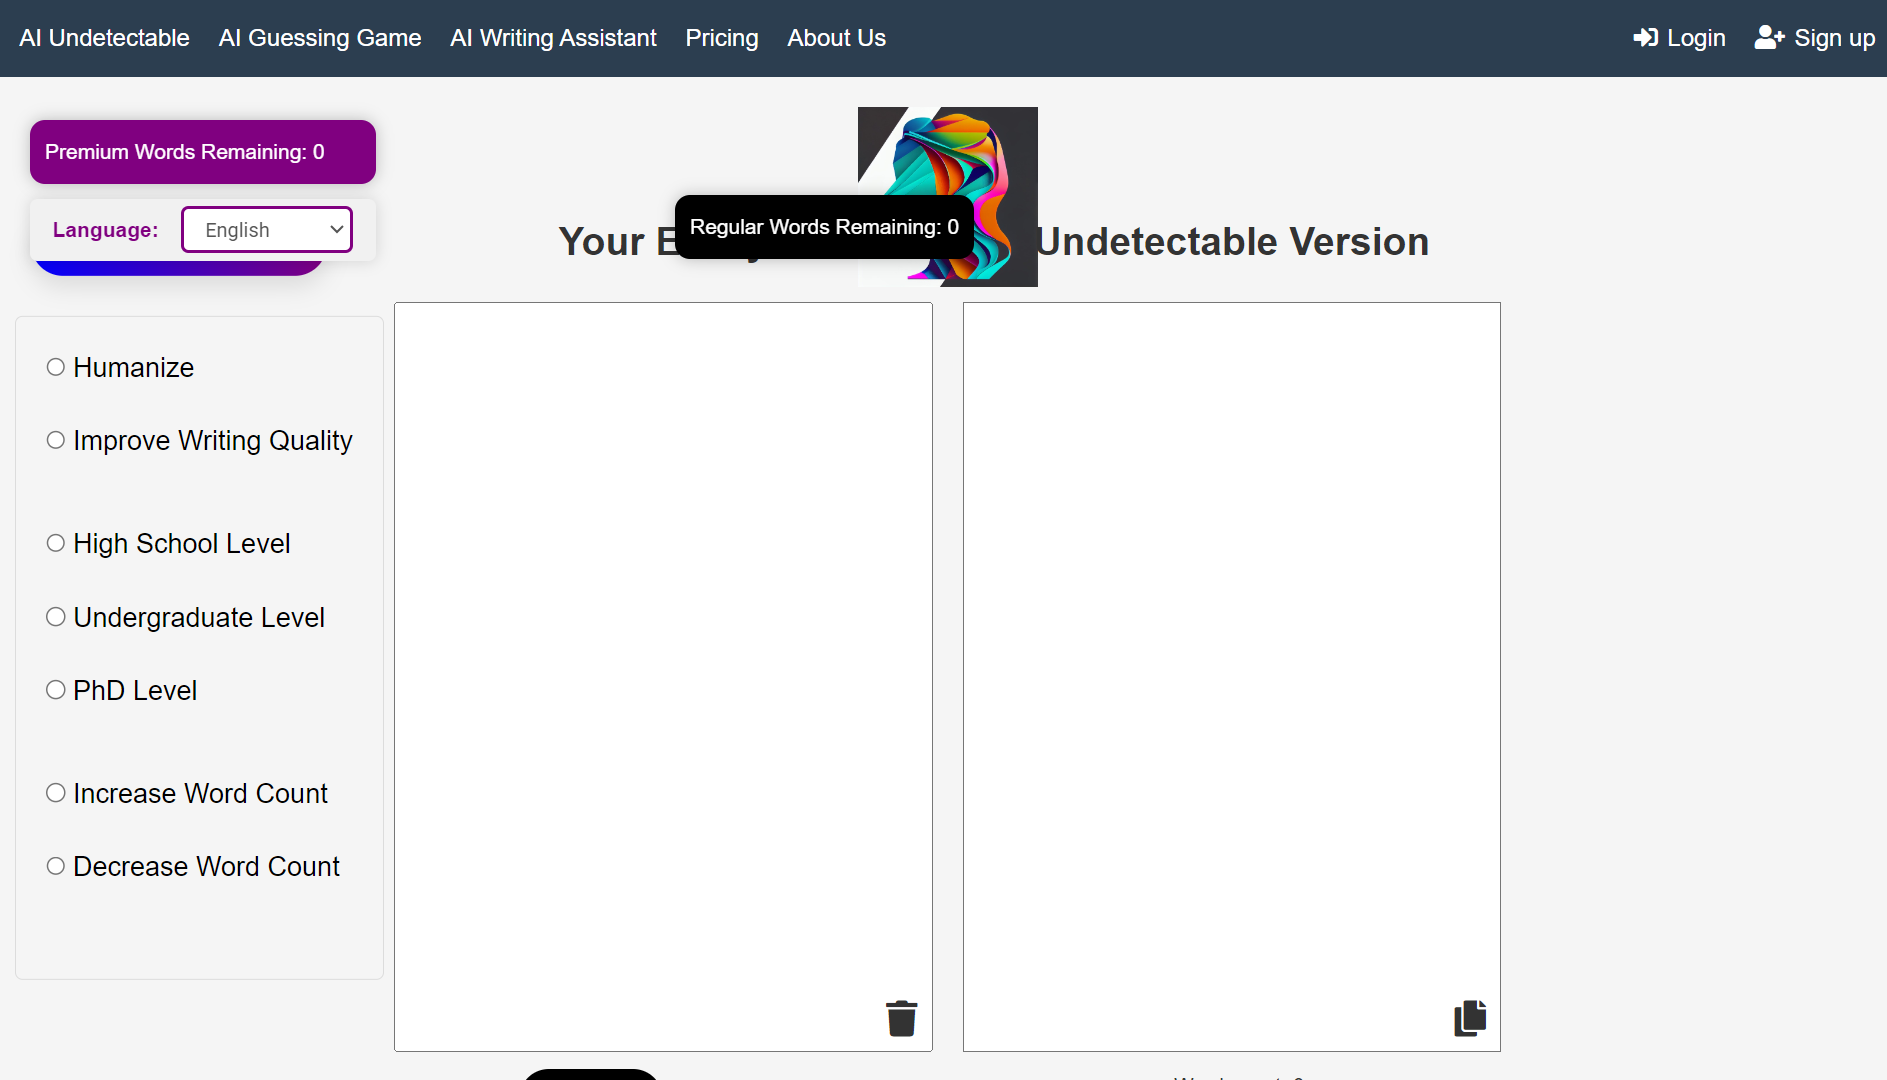
Task: Open the Pricing page
Action: point(721,38)
